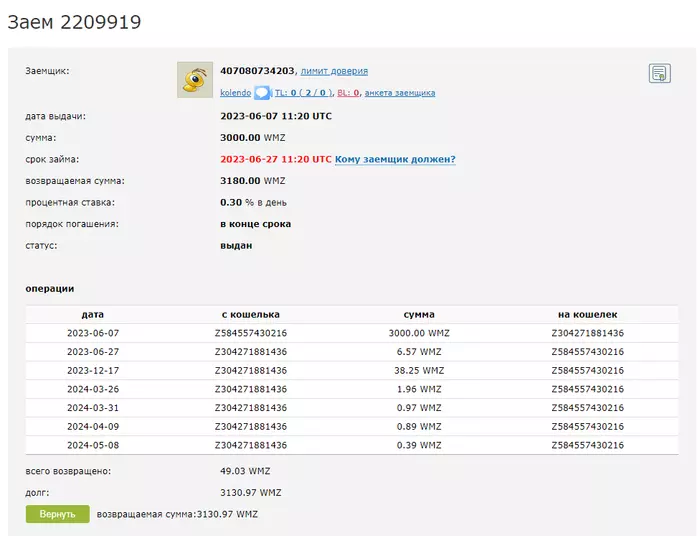700x536 pixels.
Task: Open chat bubble icon next to kolendo
Action: (x=262, y=93)
